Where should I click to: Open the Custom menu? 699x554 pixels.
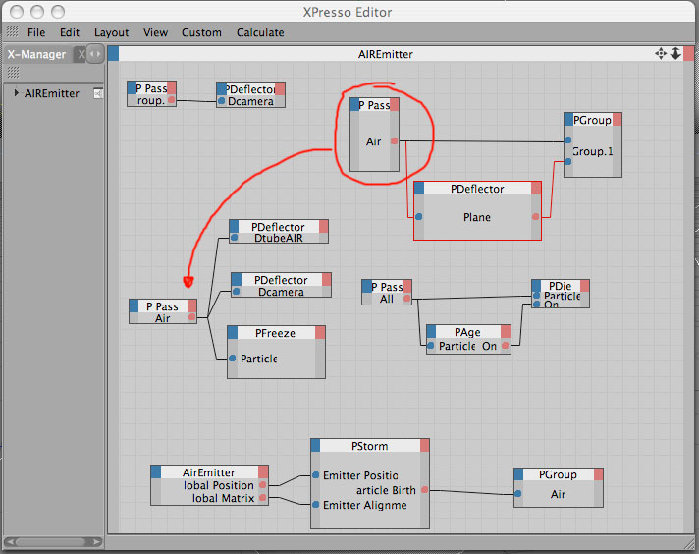(x=201, y=33)
